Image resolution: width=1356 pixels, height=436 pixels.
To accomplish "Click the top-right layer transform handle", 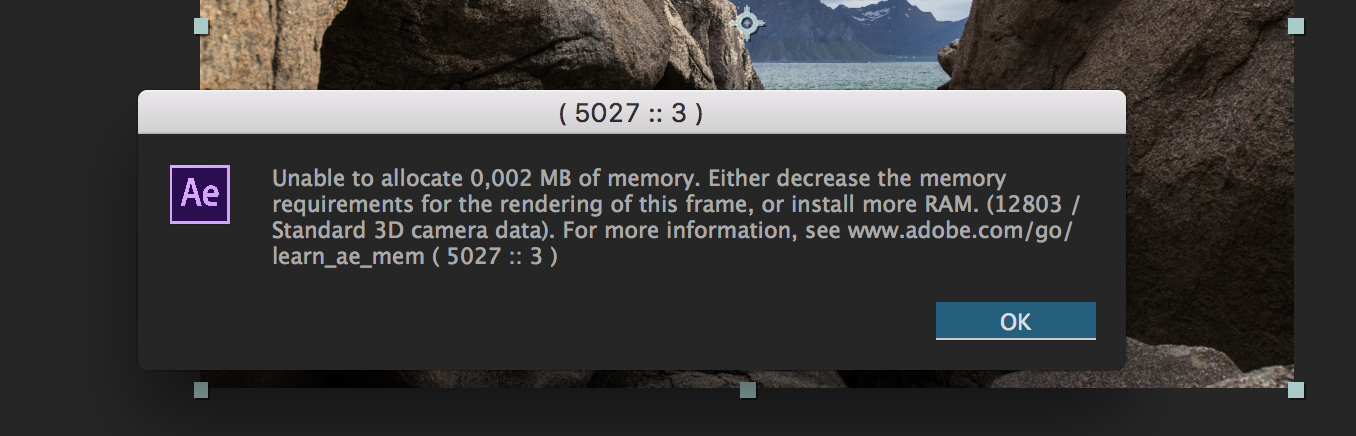I will (x=1296, y=25).
